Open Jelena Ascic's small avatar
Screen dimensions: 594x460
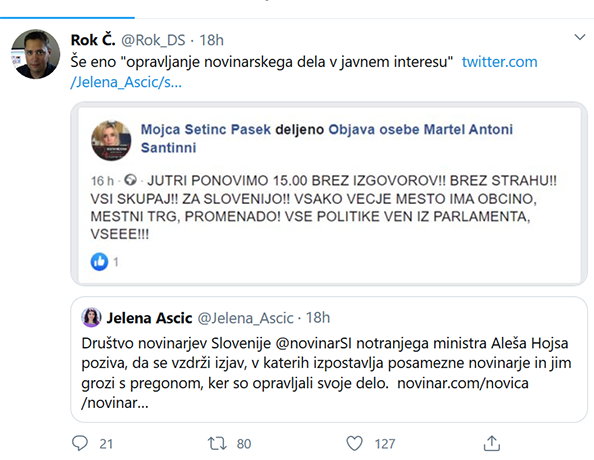pyautogui.click(x=91, y=317)
